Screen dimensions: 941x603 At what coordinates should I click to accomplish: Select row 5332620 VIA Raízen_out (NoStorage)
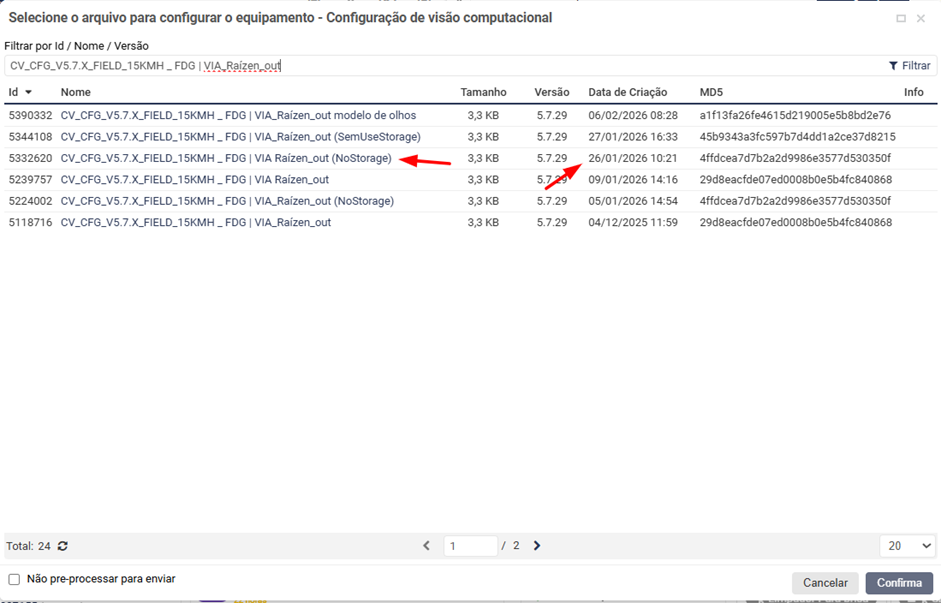[x=226, y=158]
